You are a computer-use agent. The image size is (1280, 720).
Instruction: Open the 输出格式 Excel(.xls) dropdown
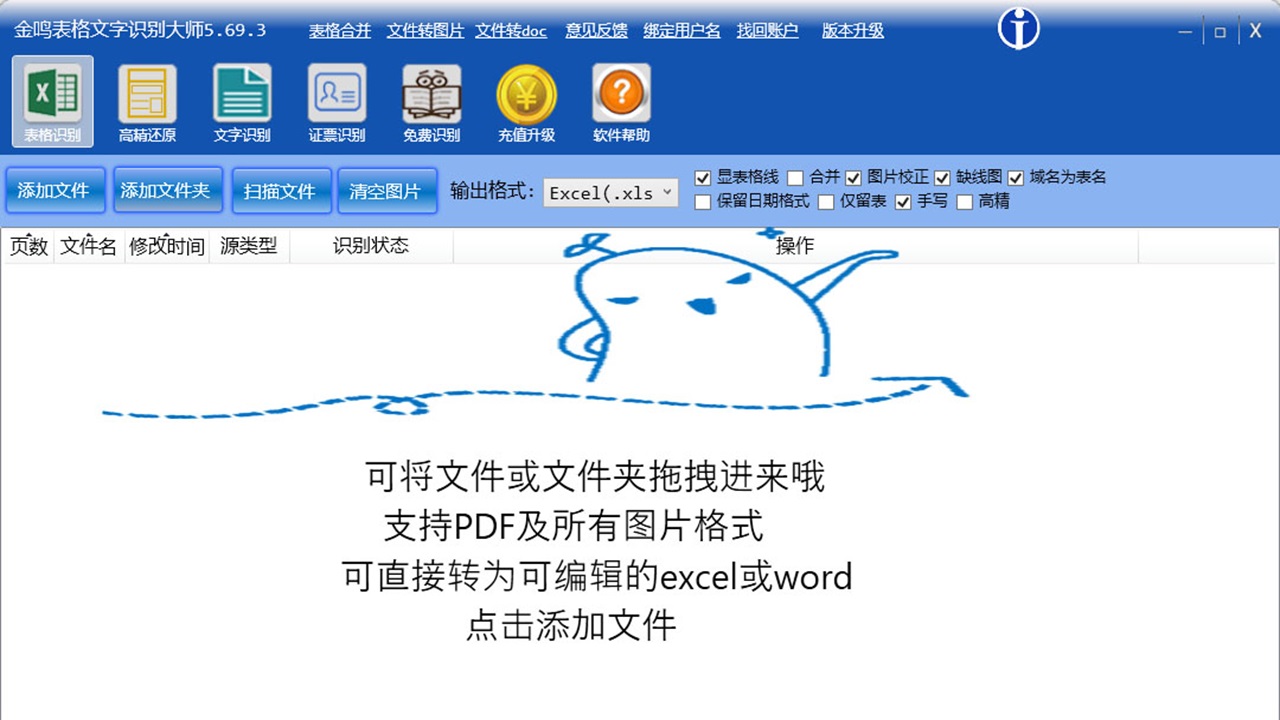pos(610,193)
